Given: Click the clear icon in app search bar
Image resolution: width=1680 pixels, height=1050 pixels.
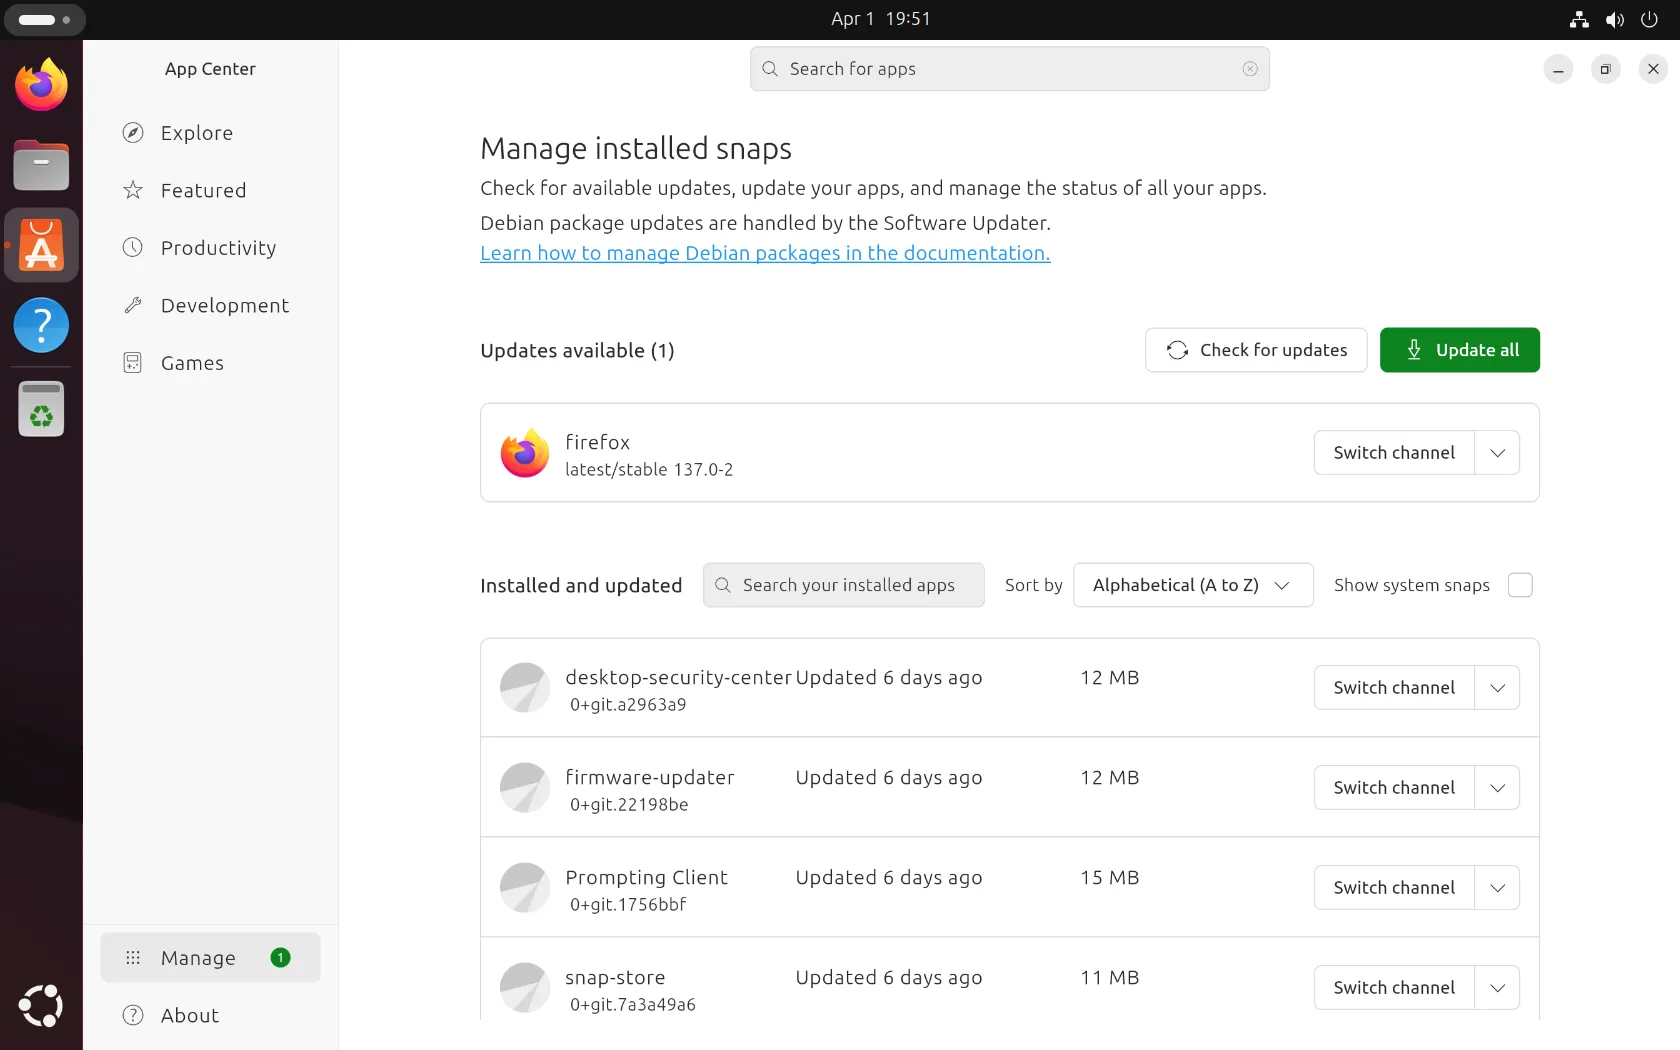Looking at the screenshot, I should pos(1250,69).
